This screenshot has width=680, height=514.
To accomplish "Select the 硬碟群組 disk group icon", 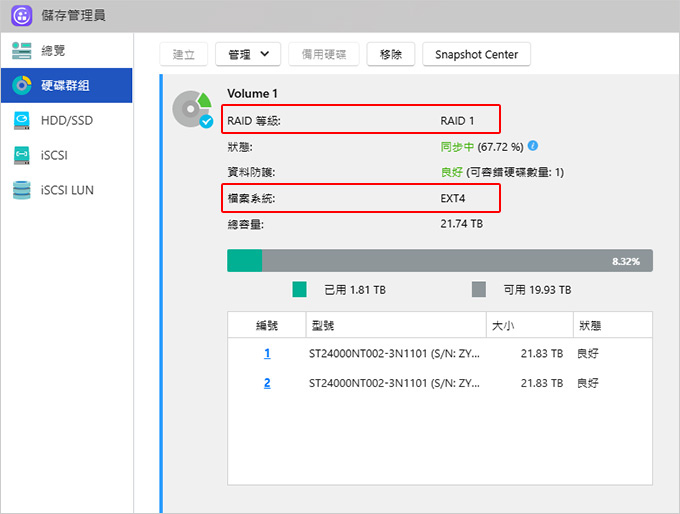I will point(22,85).
